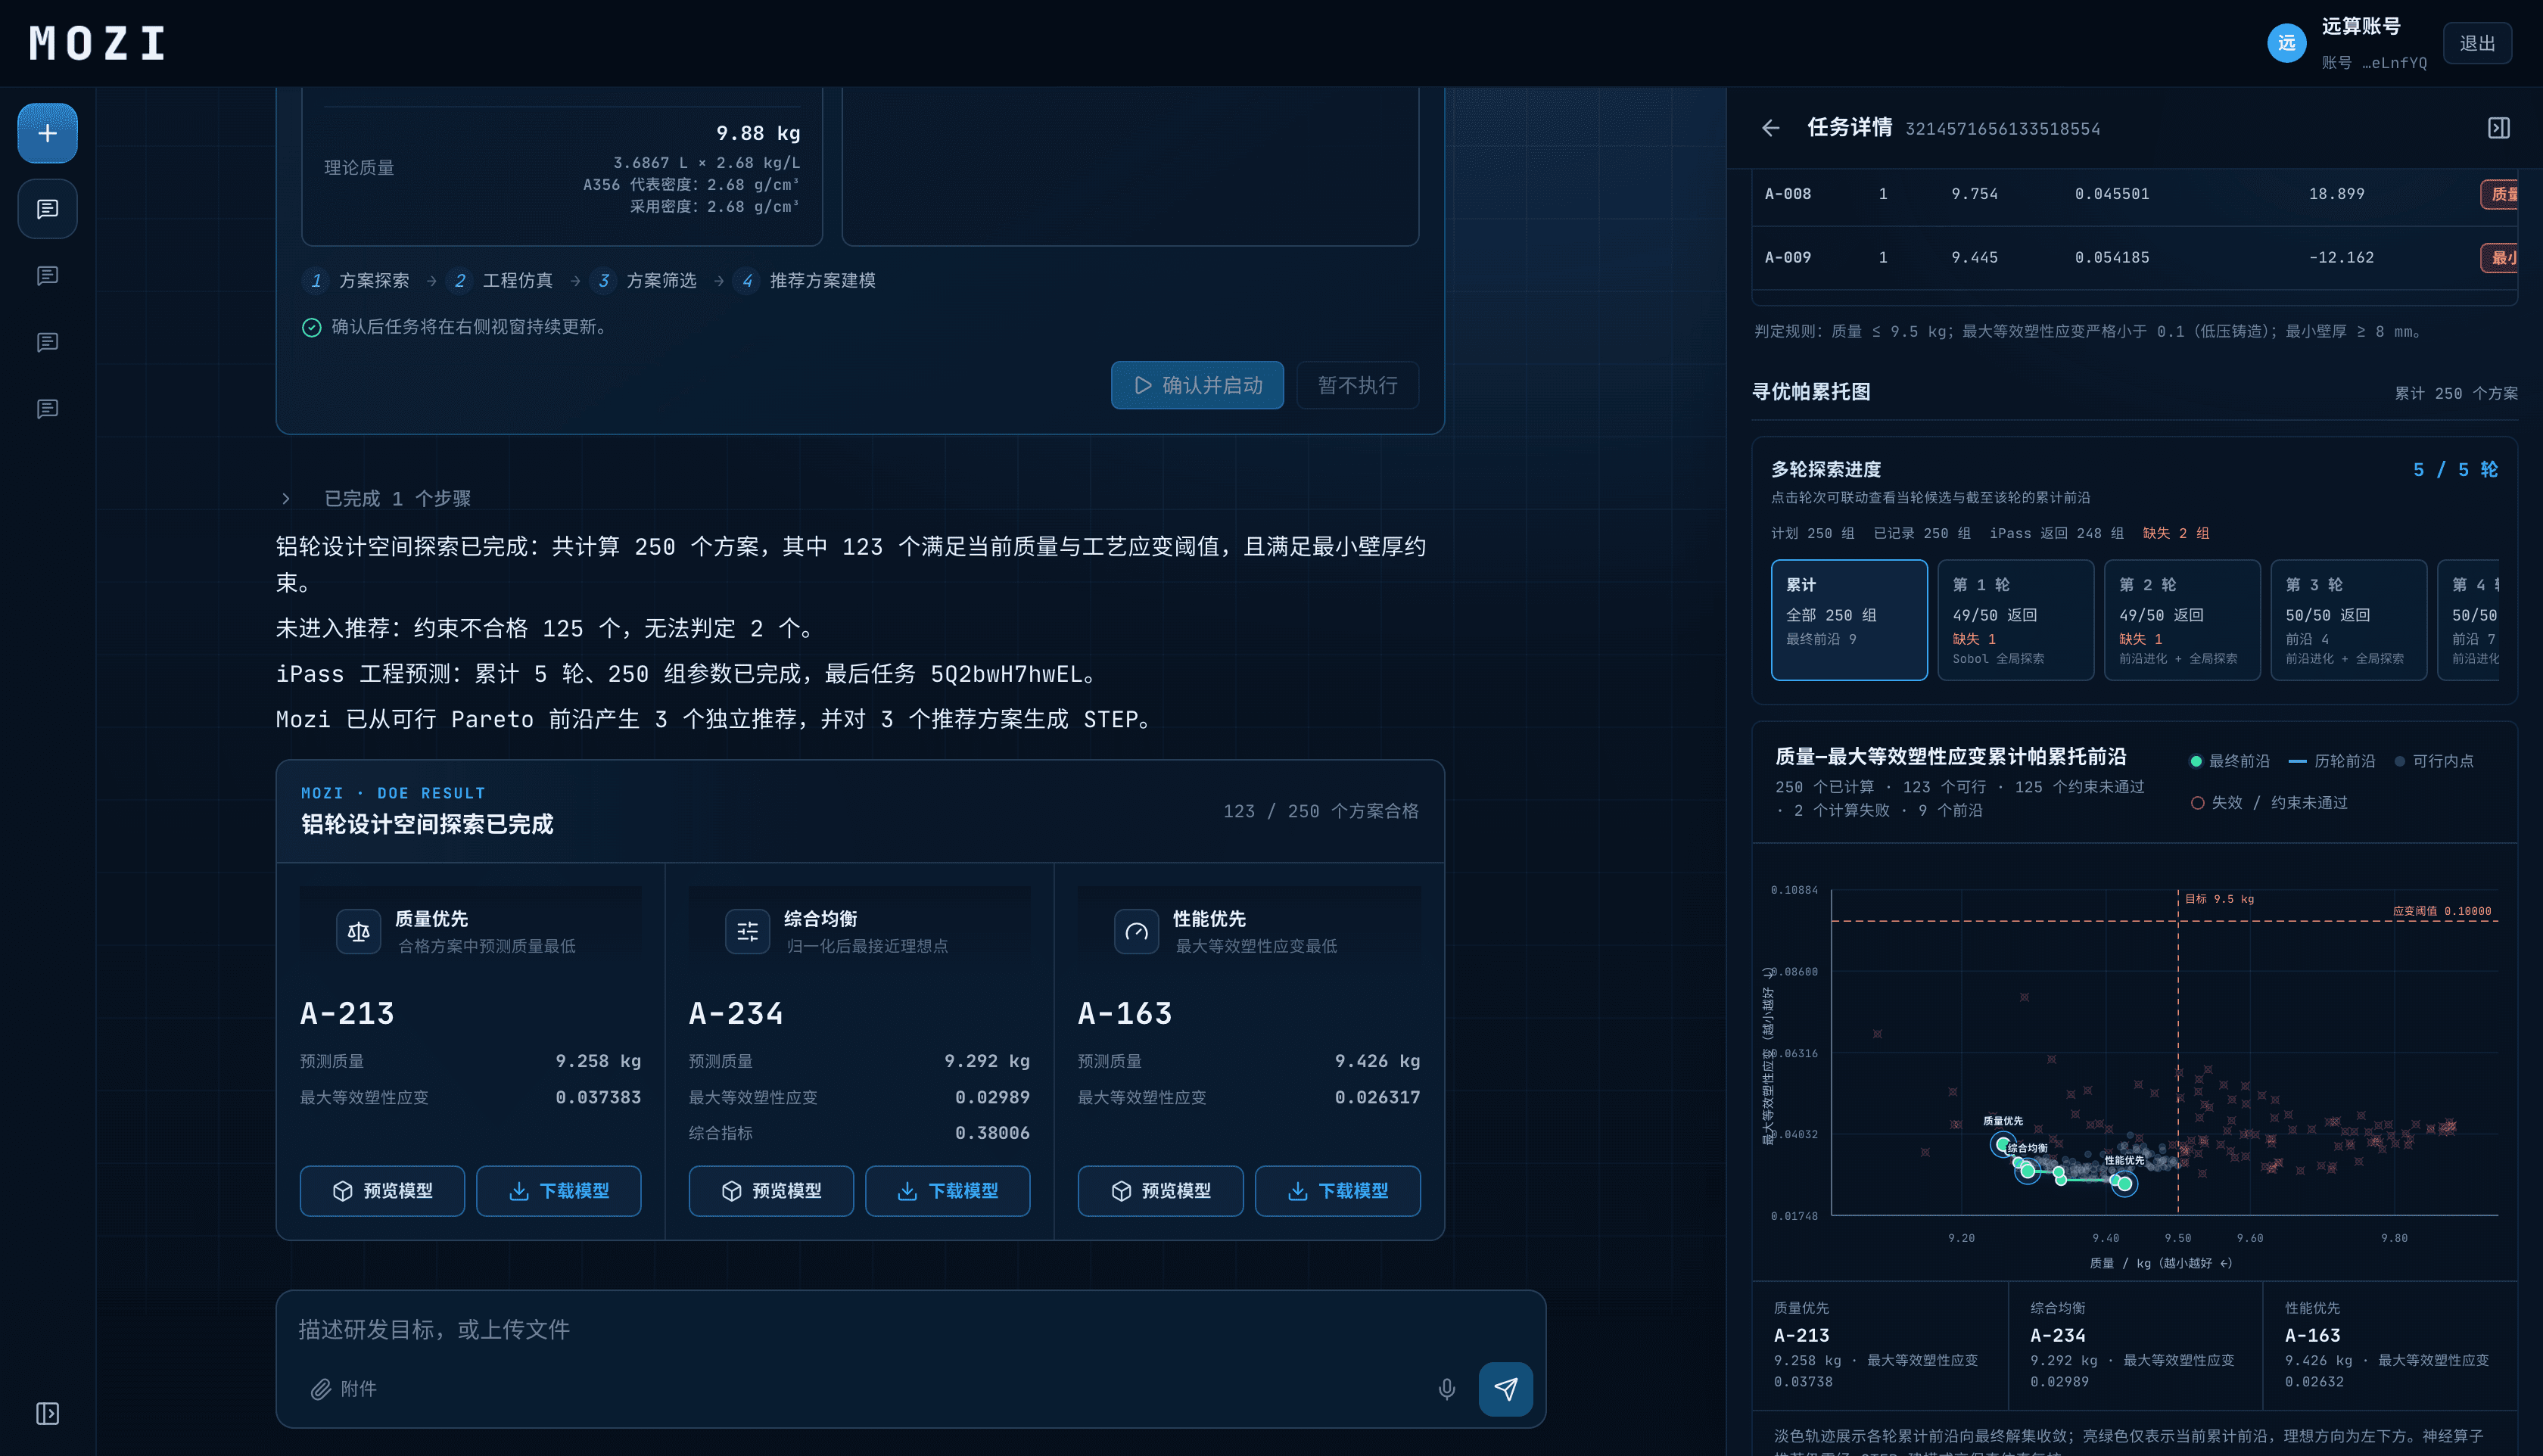Click the 质量优先 point on Pareto chart
This screenshot has height=1456, width=2543.
click(x=2002, y=1144)
